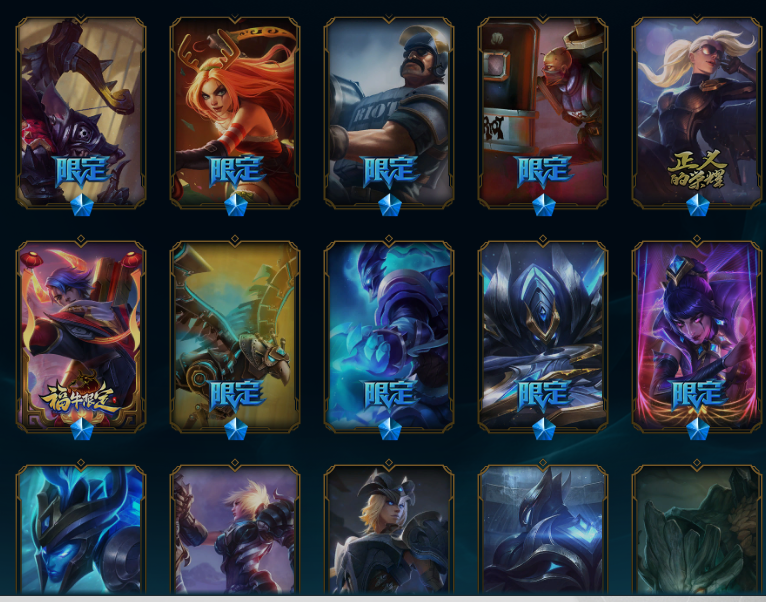
Task: Click blue gem under orange-haired reindeer skin
Action: pos(235,205)
